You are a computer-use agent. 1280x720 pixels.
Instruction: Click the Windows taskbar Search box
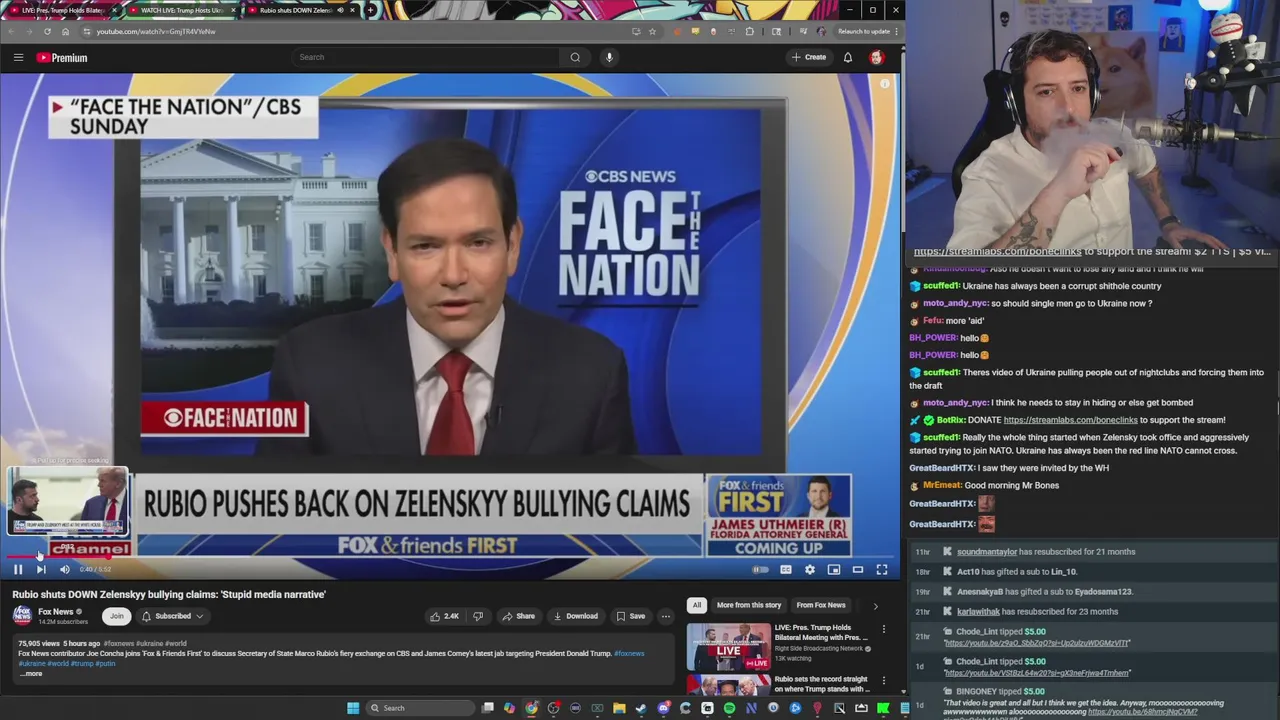(x=419, y=708)
